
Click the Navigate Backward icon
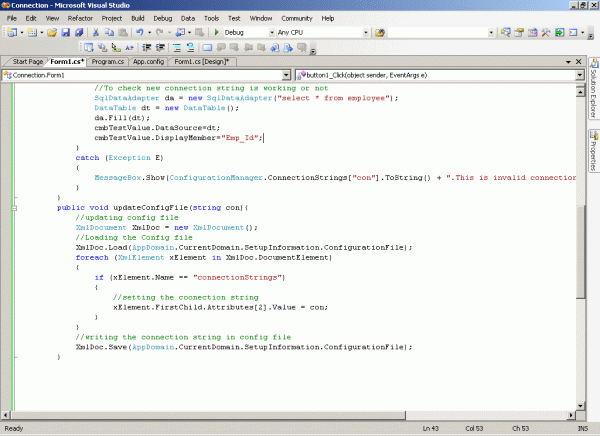[x=180, y=33]
